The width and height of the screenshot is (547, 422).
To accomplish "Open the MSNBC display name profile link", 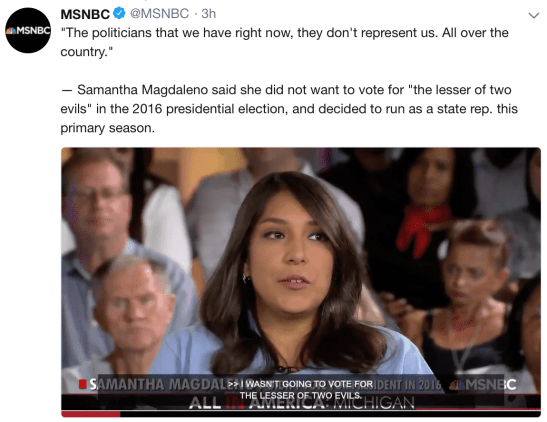I will point(85,14).
